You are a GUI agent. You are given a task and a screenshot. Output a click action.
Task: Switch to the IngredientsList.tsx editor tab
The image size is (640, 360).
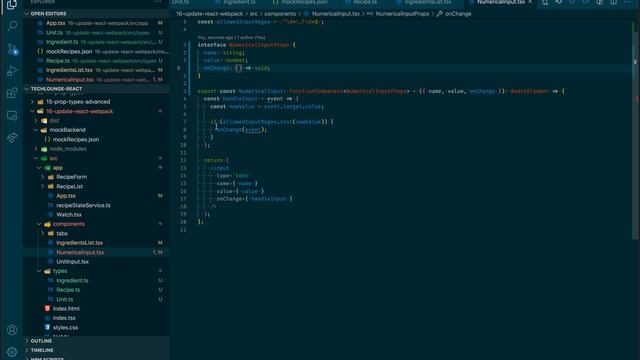click(x=424, y=2)
